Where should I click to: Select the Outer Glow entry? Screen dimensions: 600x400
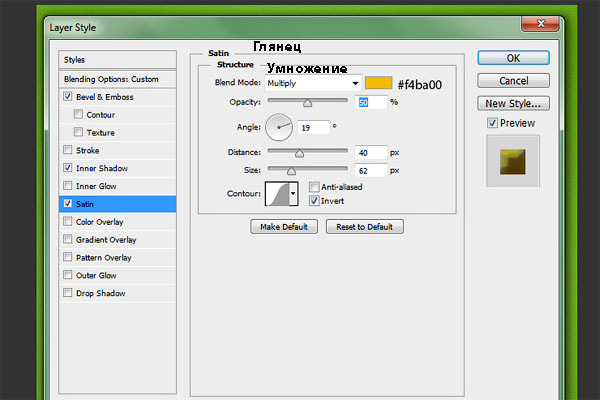click(x=96, y=275)
